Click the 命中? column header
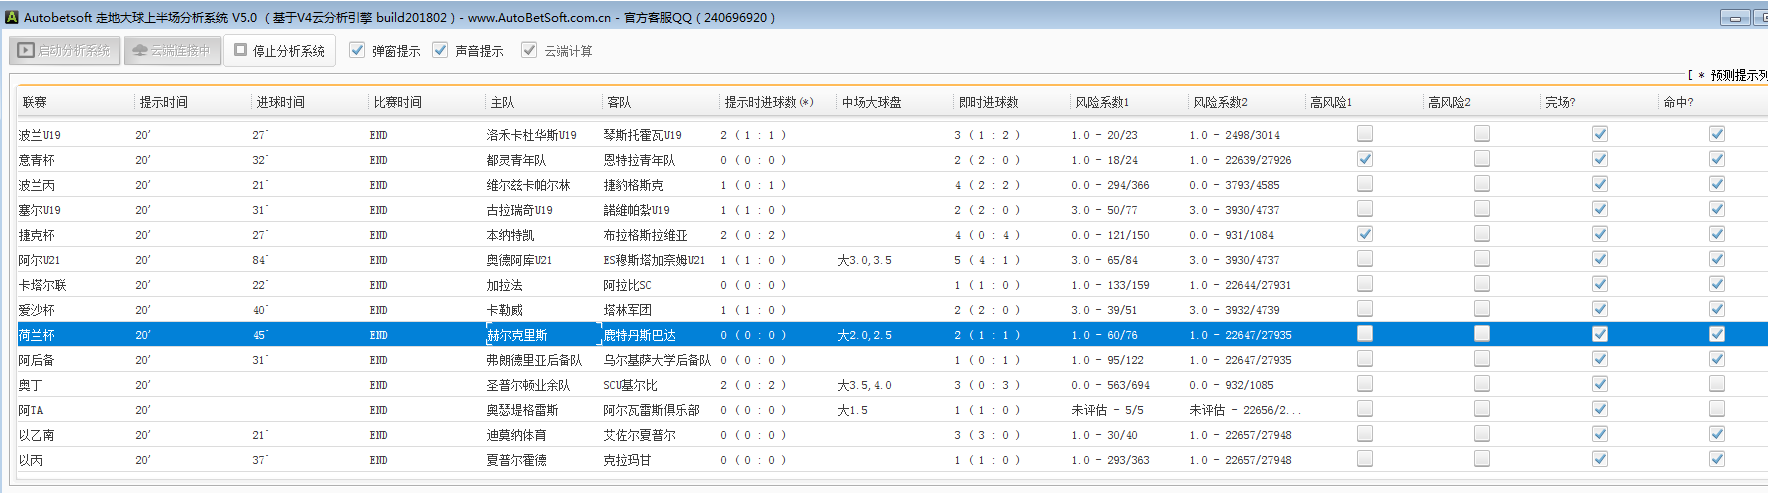Image resolution: width=1768 pixels, height=493 pixels. click(x=1678, y=102)
